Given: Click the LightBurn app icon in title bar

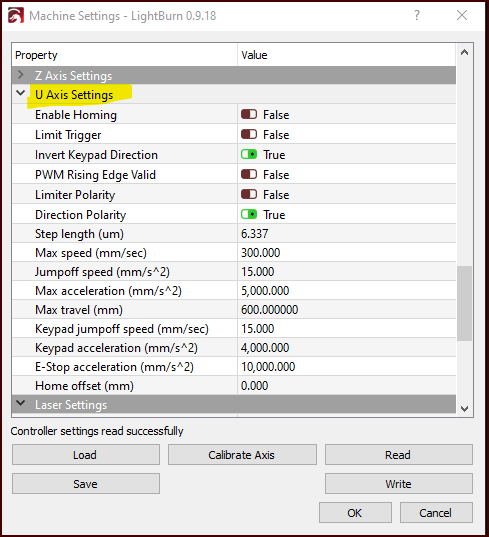Looking at the screenshot, I should pos(16,16).
